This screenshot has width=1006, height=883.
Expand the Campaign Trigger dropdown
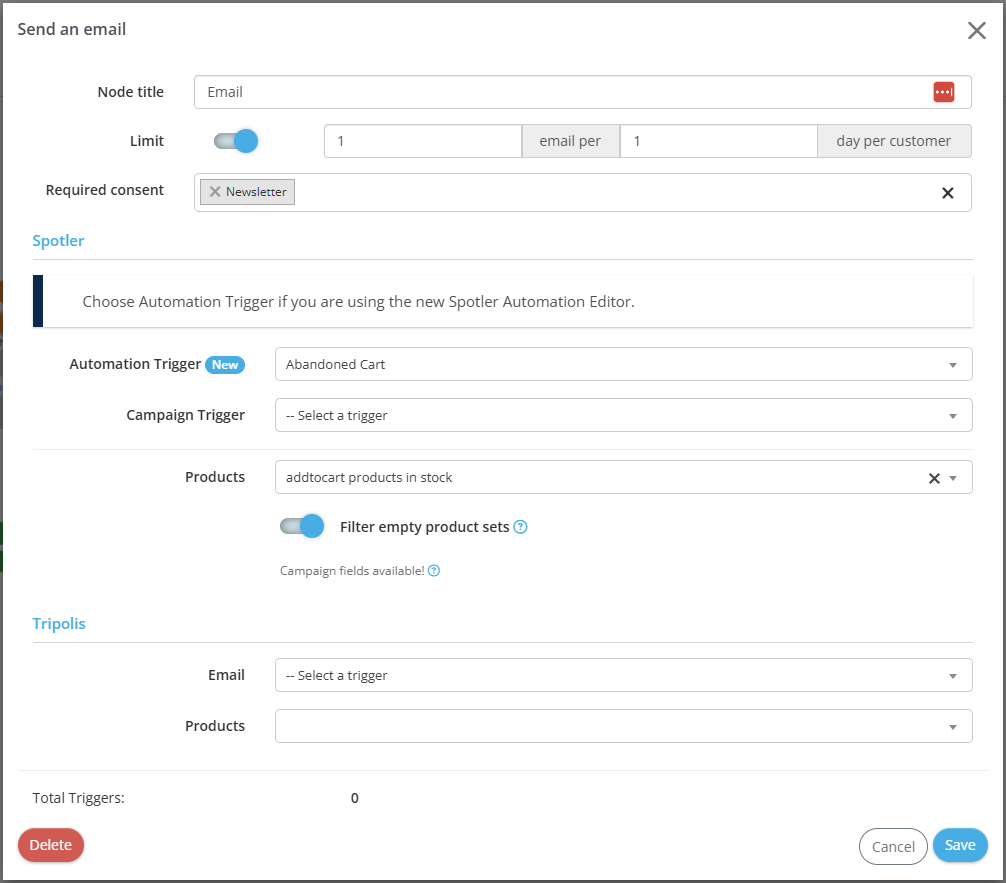click(622, 415)
